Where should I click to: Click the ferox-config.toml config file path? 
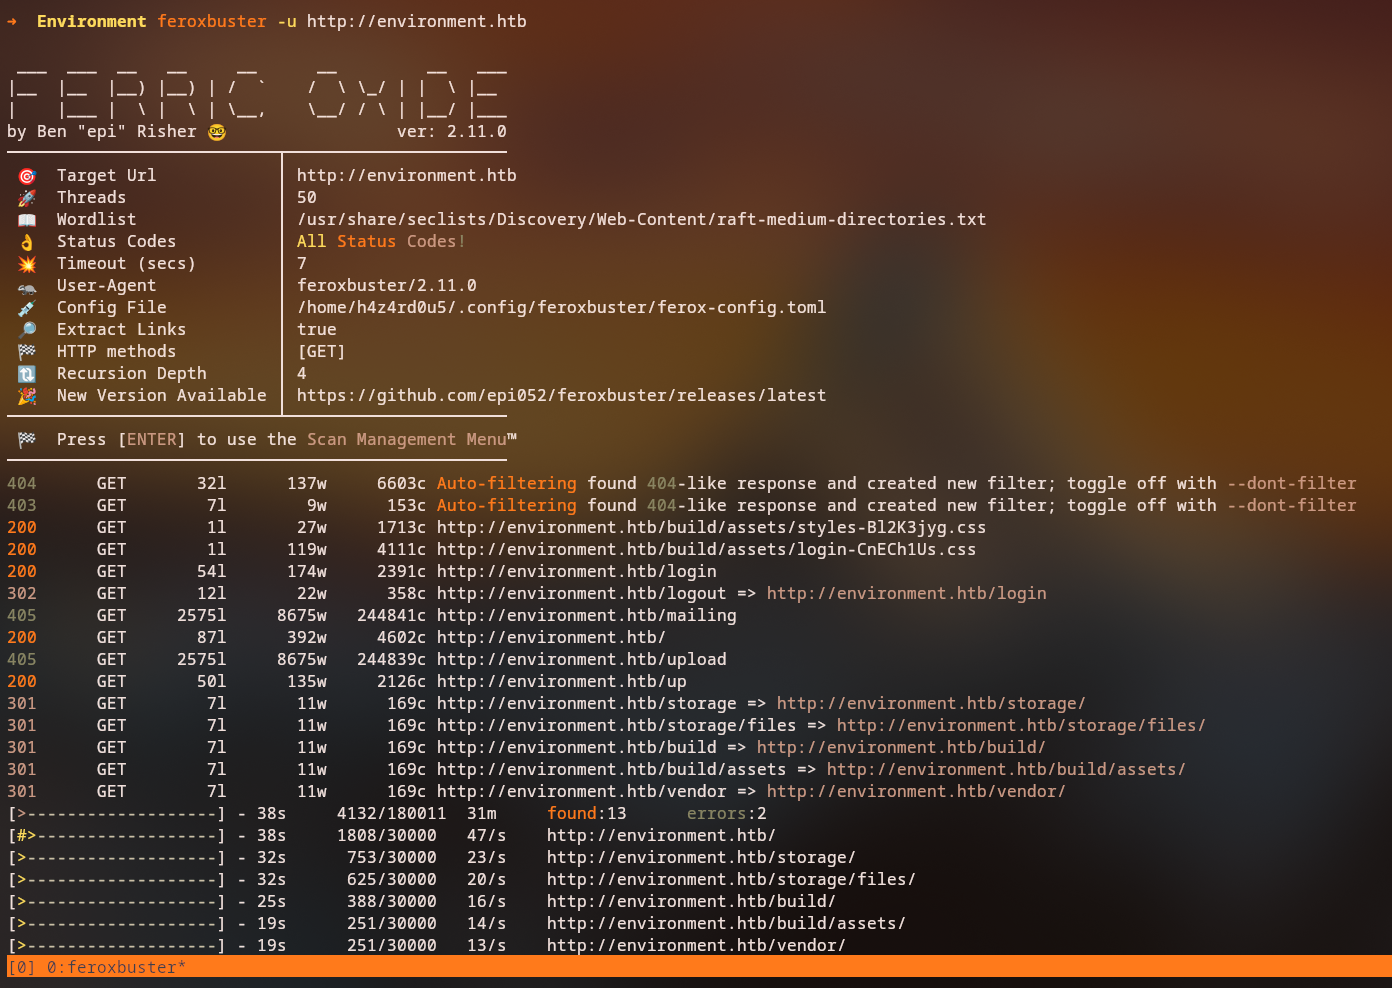(561, 308)
